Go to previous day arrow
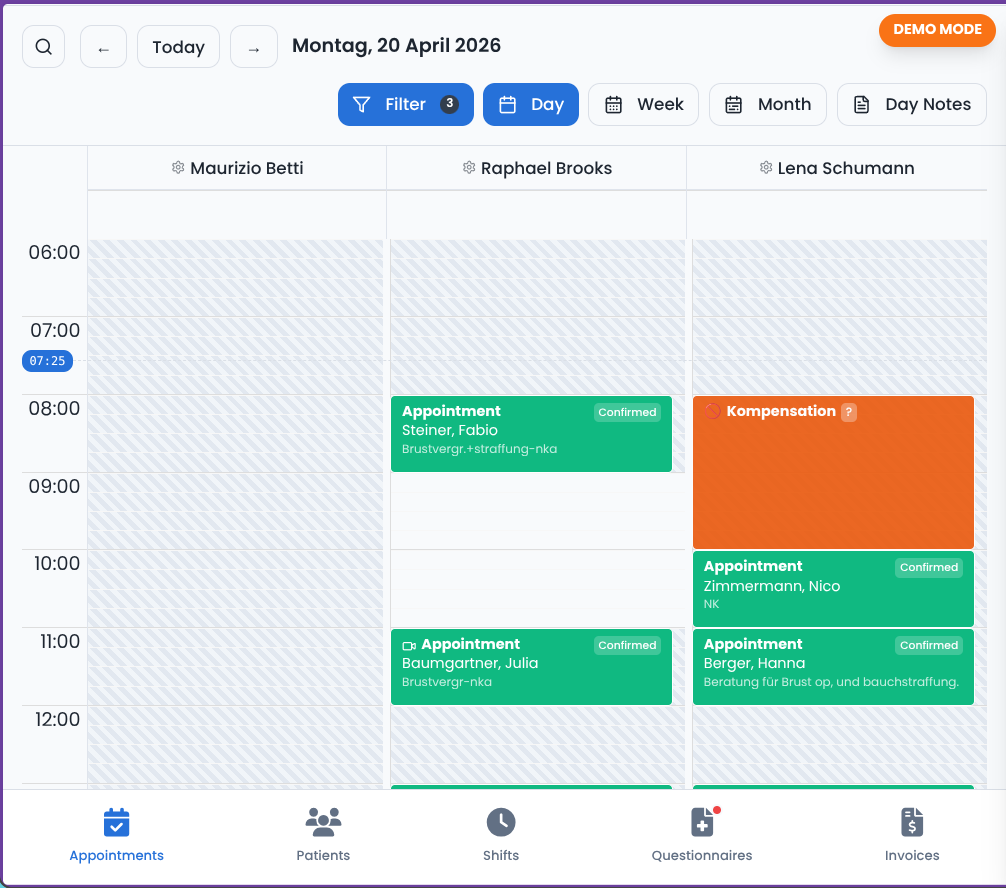The width and height of the screenshot is (1006, 888). click(x=103, y=46)
